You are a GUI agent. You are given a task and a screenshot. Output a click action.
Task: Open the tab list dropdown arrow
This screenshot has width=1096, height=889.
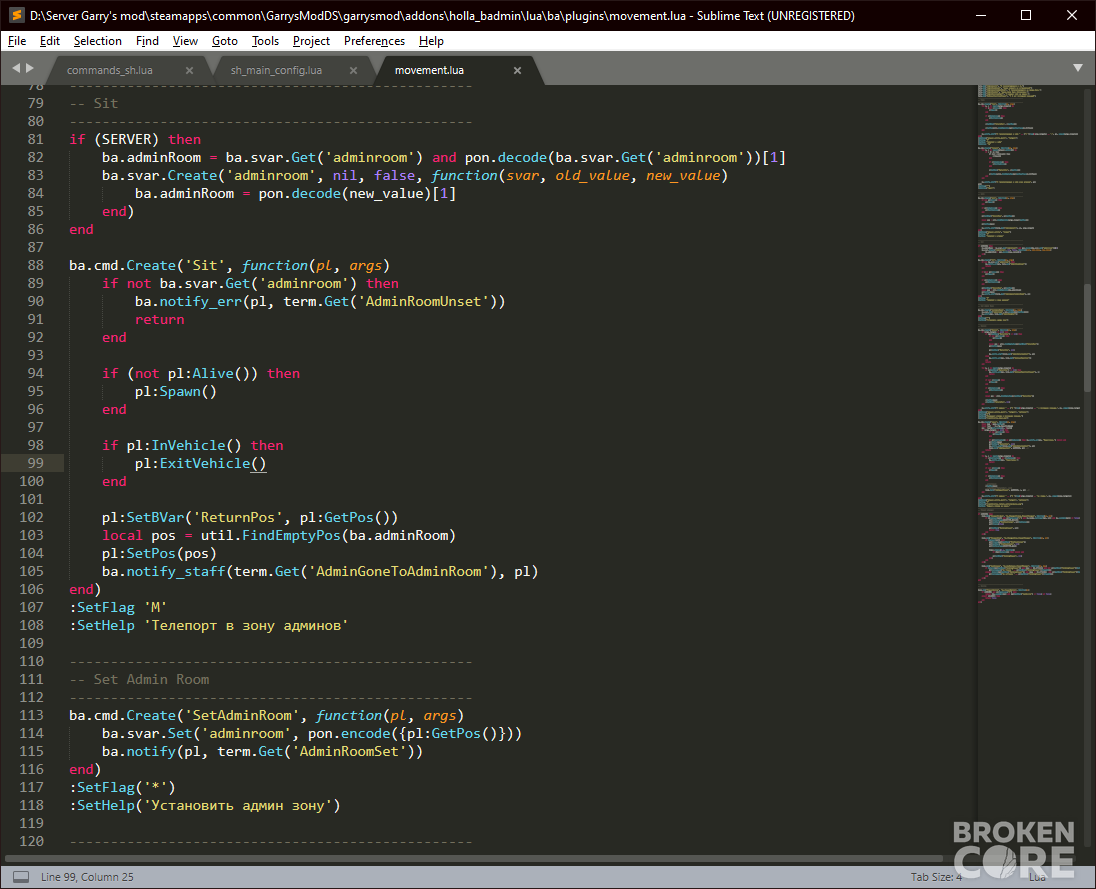tap(1077, 68)
